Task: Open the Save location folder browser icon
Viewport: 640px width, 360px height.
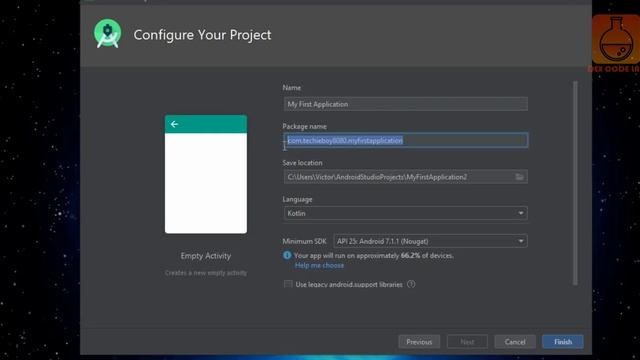Action: 519,177
